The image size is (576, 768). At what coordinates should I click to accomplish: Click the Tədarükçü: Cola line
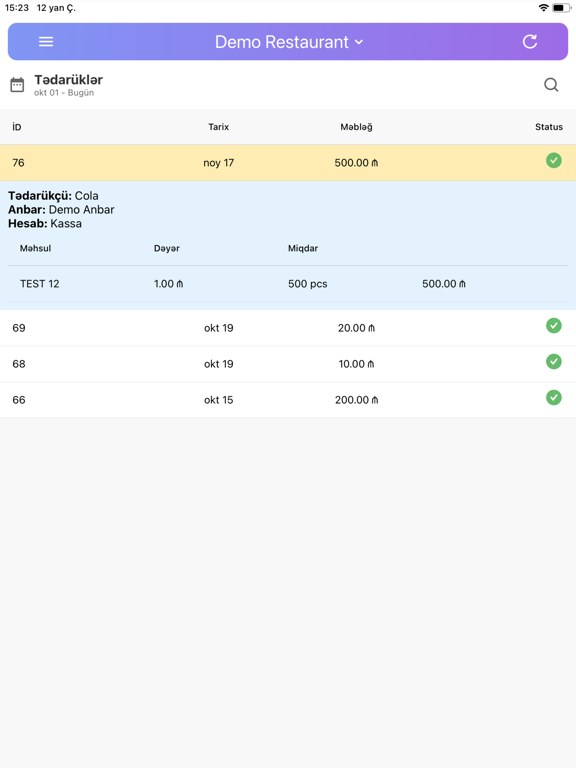(x=53, y=195)
